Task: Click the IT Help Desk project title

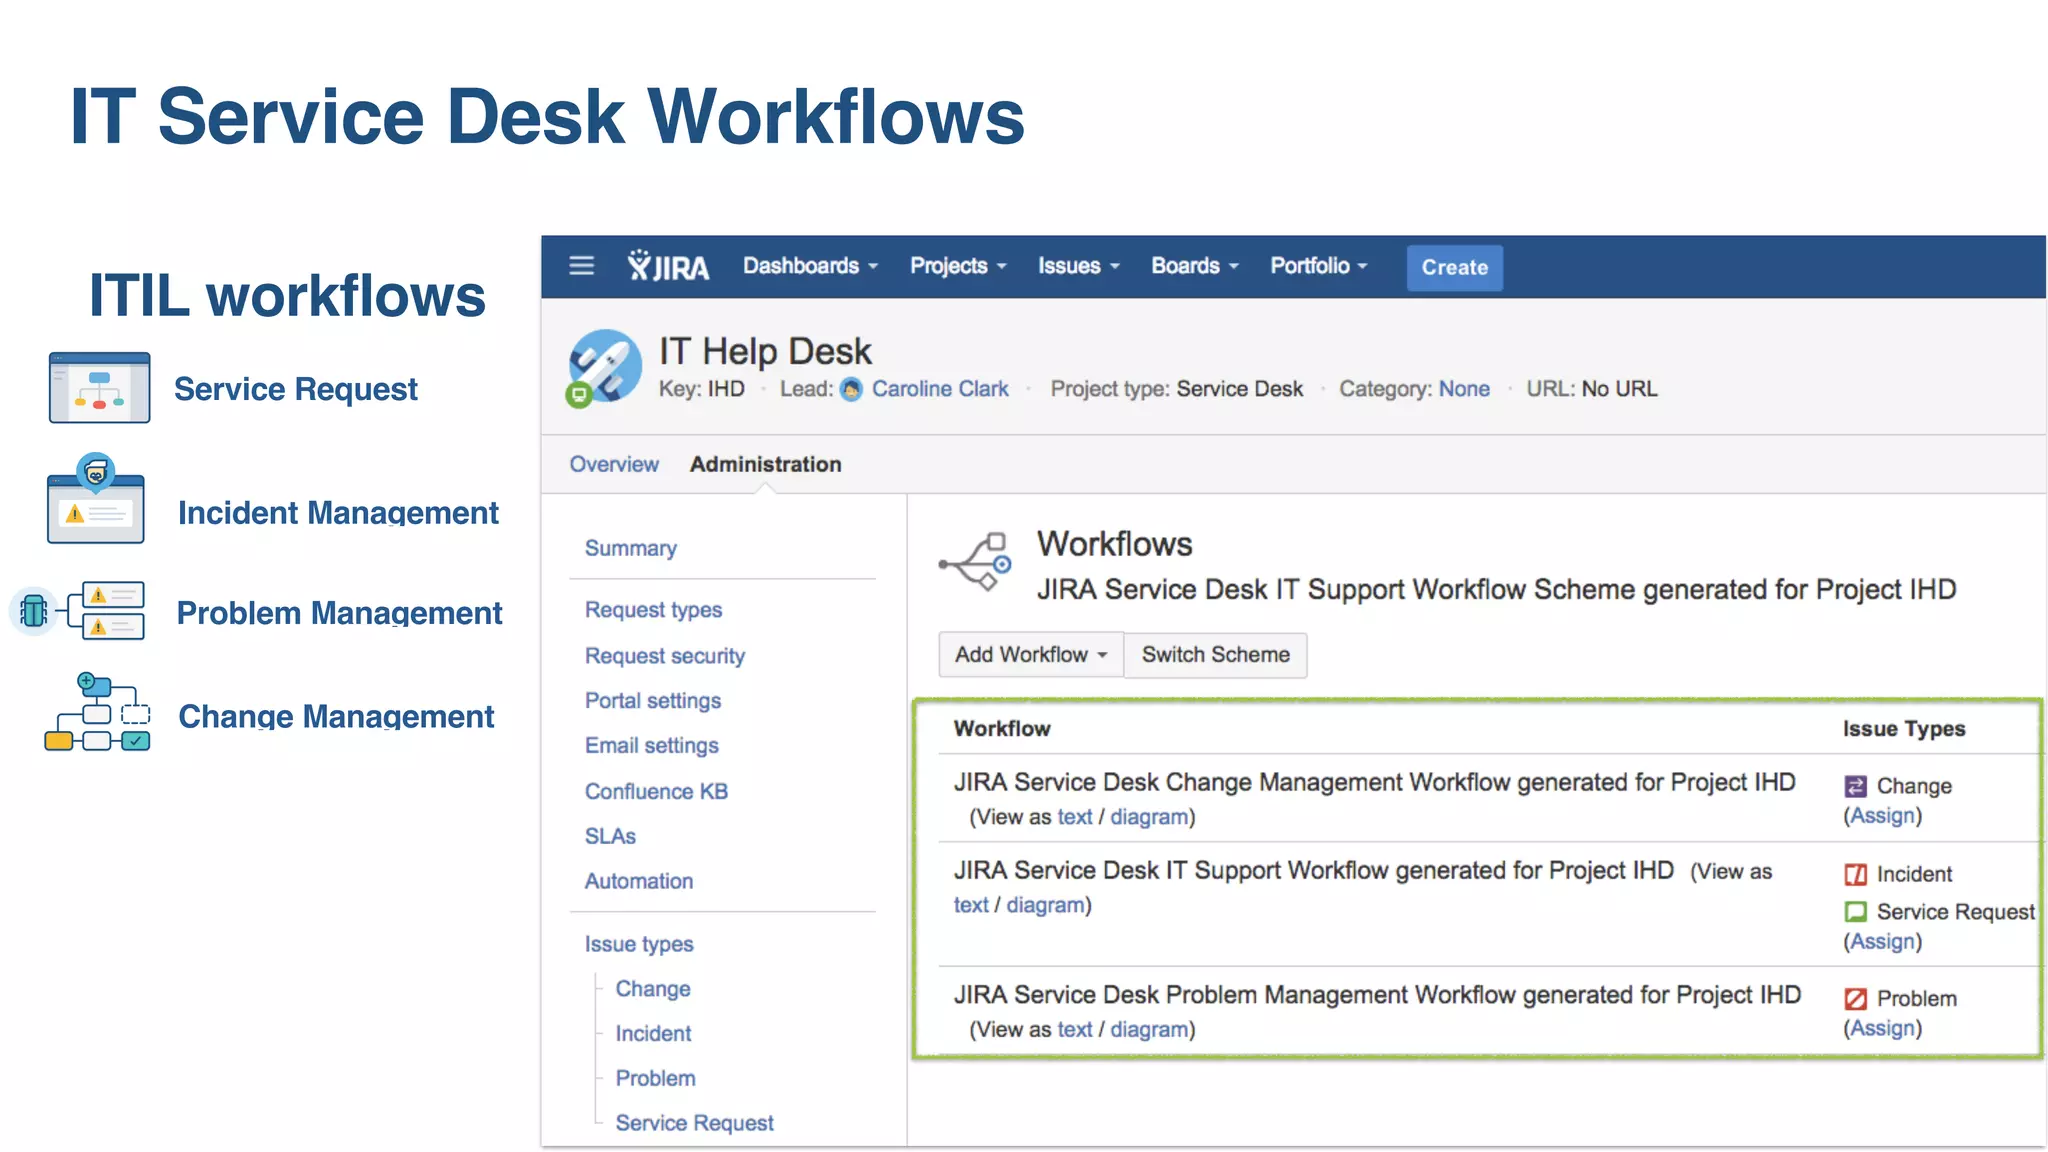Action: [x=765, y=351]
